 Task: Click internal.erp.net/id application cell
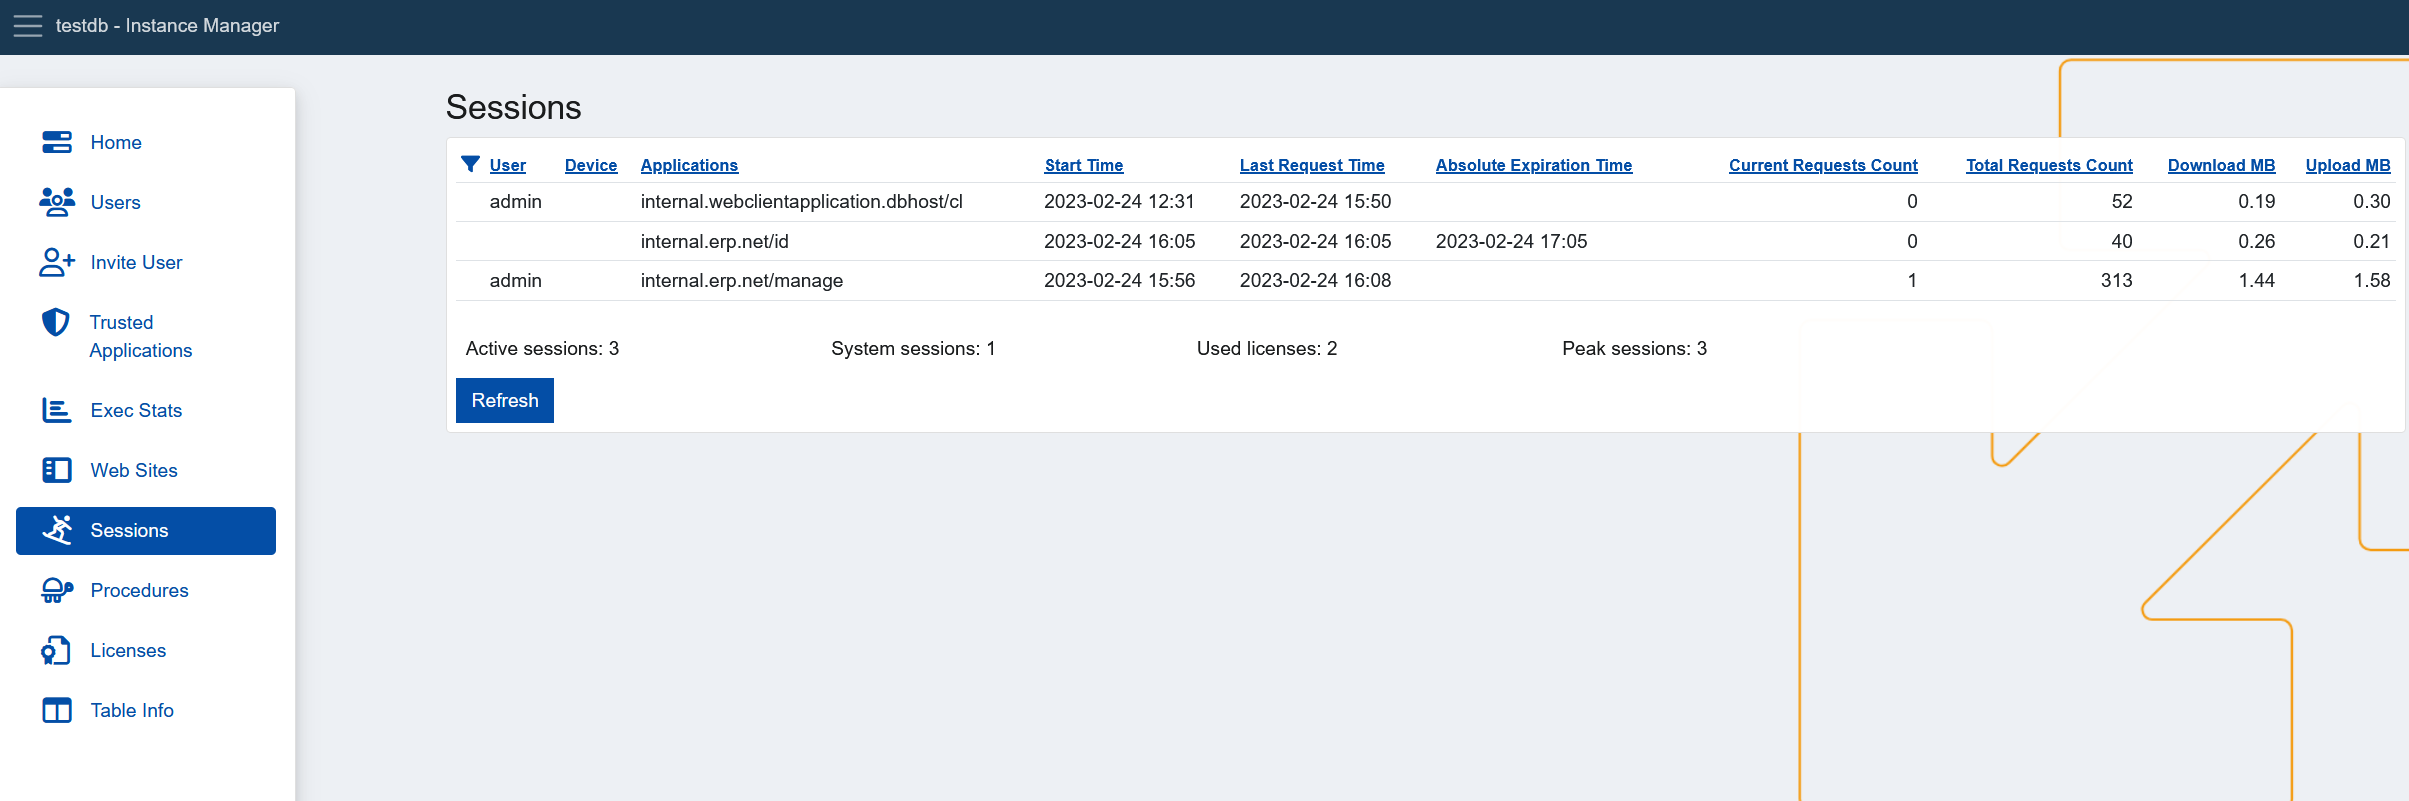point(715,241)
